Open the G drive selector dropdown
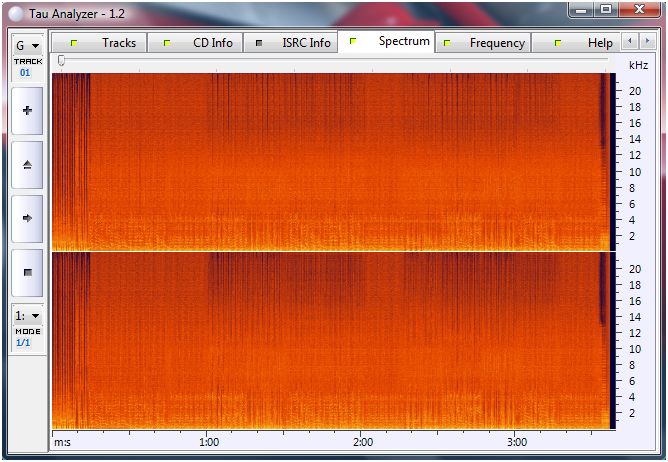668x462 pixels. pos(27,45)
